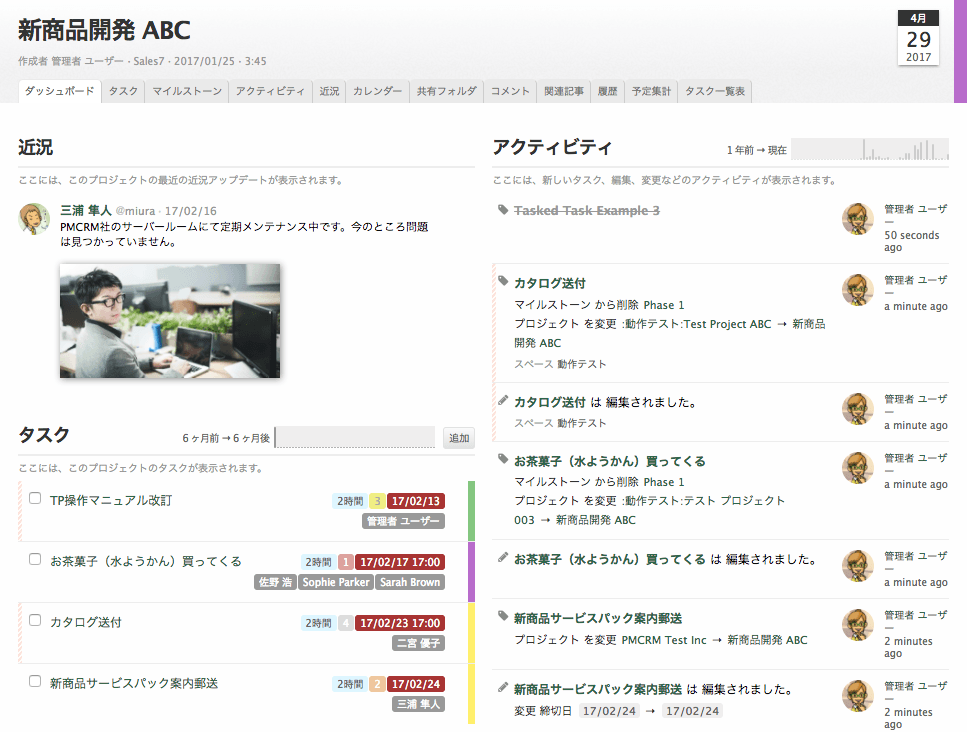Click the 佐野 浩 assignee tag
Image resolution: width=967 pixels, height=732 pixels.
[275, 582]
